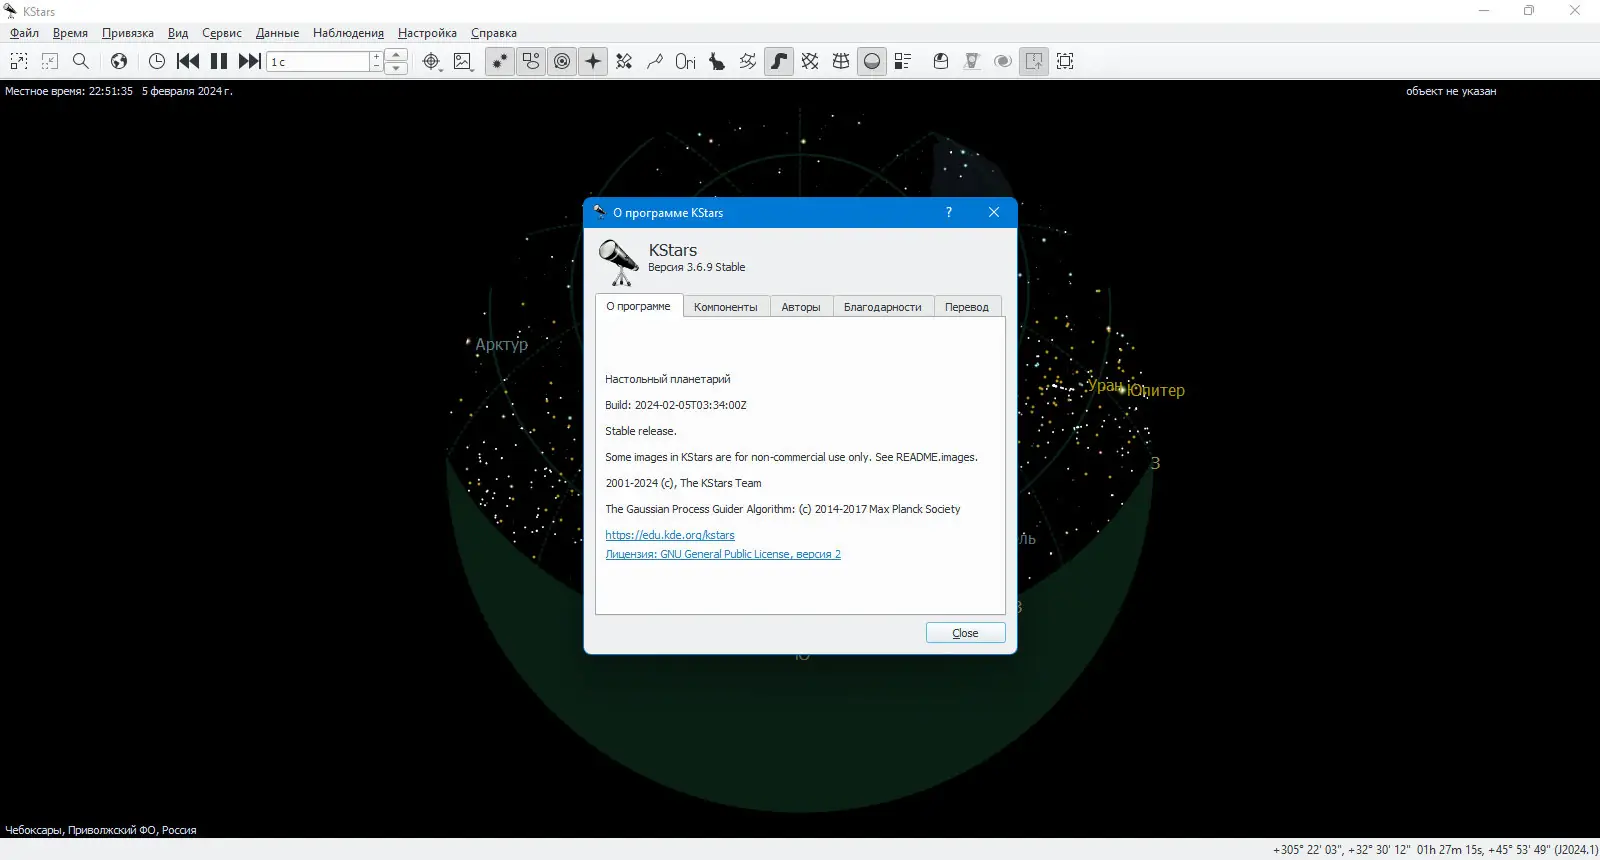Screen dimensions: 1600x860
Task: Click the question mark help button in dialog title
Action: click(x=949, y=212)
